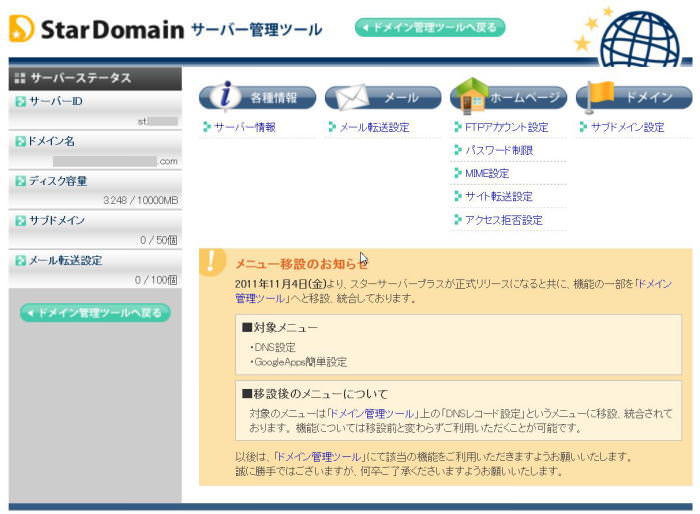The height and width of the screenshot is (514, 700).
Task: Open the 各種情報 category heading
Action: (257, 97)
